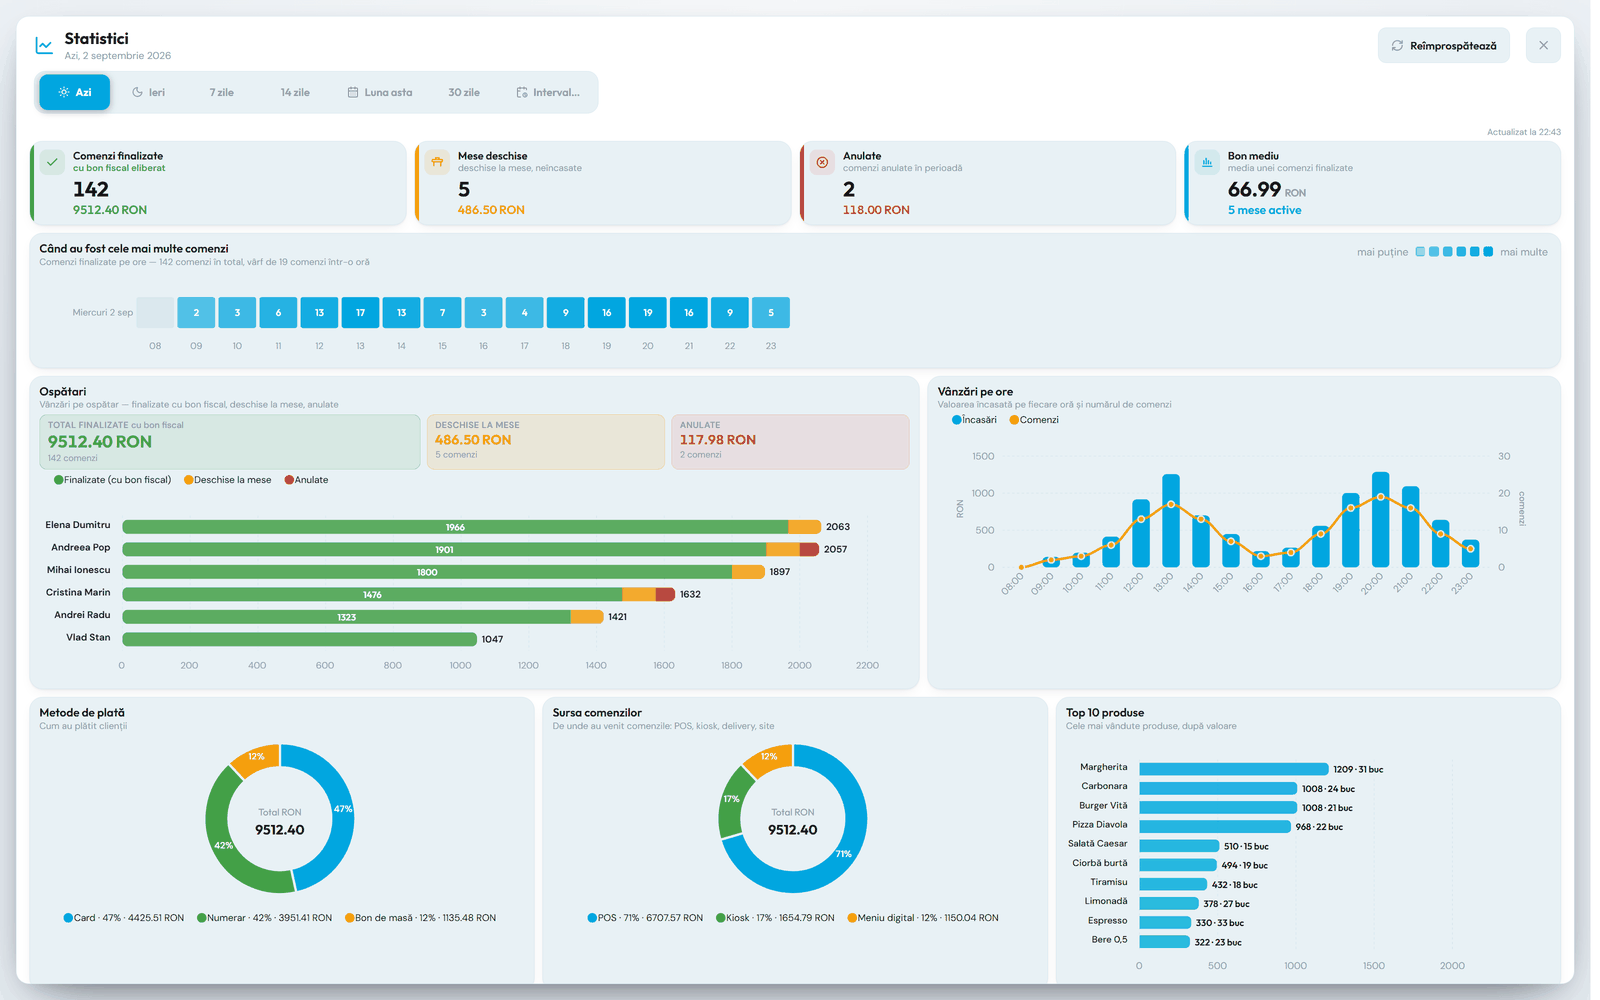This screenshot has height=1000, width=1600.
Task: Click Andrei Radu's bar labeled 1323
Action: [x=346, y=617]
